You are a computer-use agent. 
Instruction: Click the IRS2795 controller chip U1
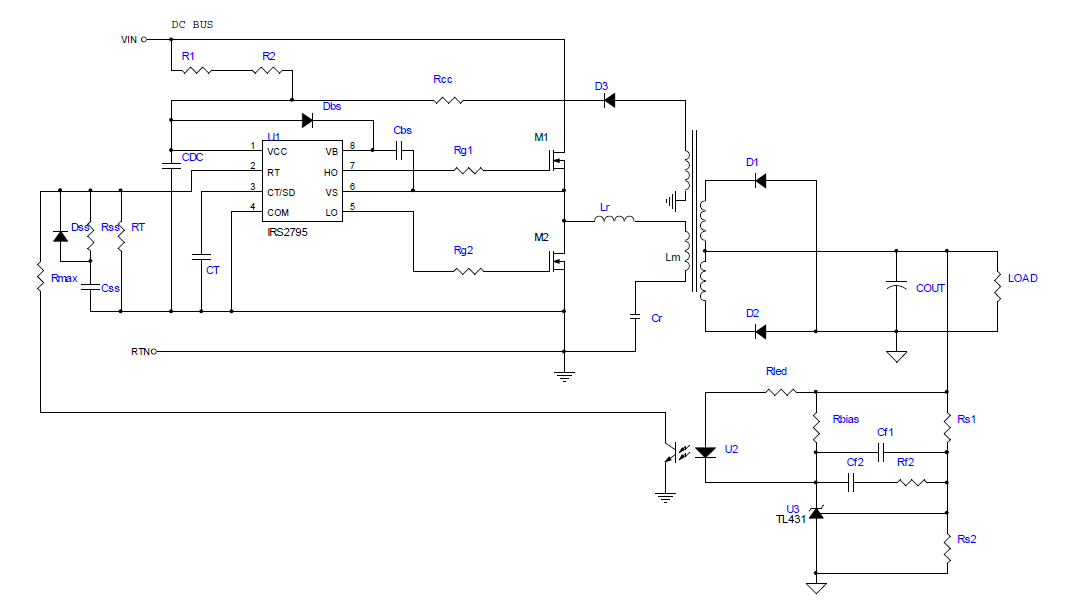302,181
